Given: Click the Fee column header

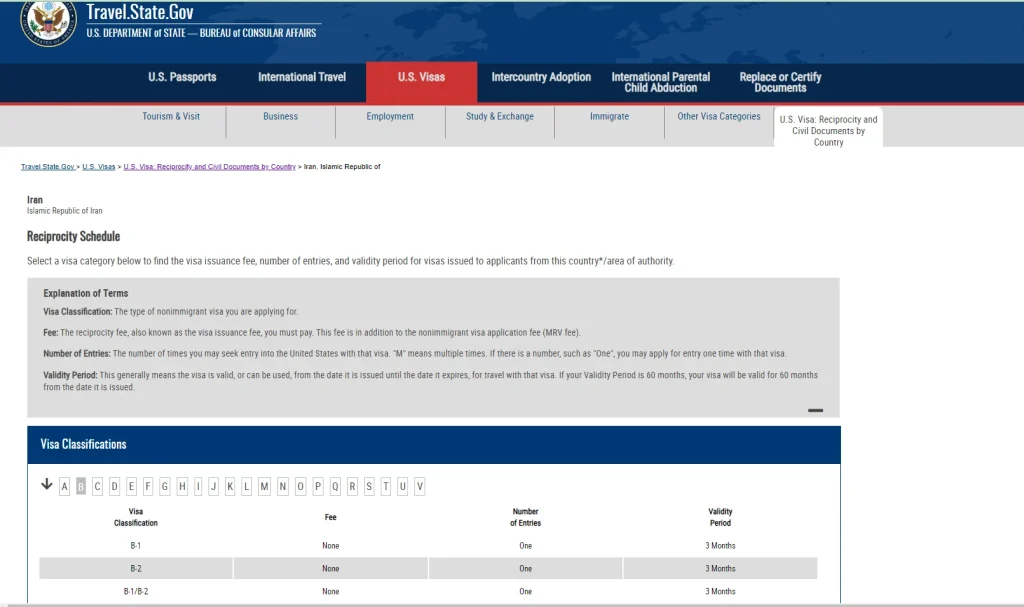Looking at the screenshot, I should pyautogui.click(x=330, y=517).
